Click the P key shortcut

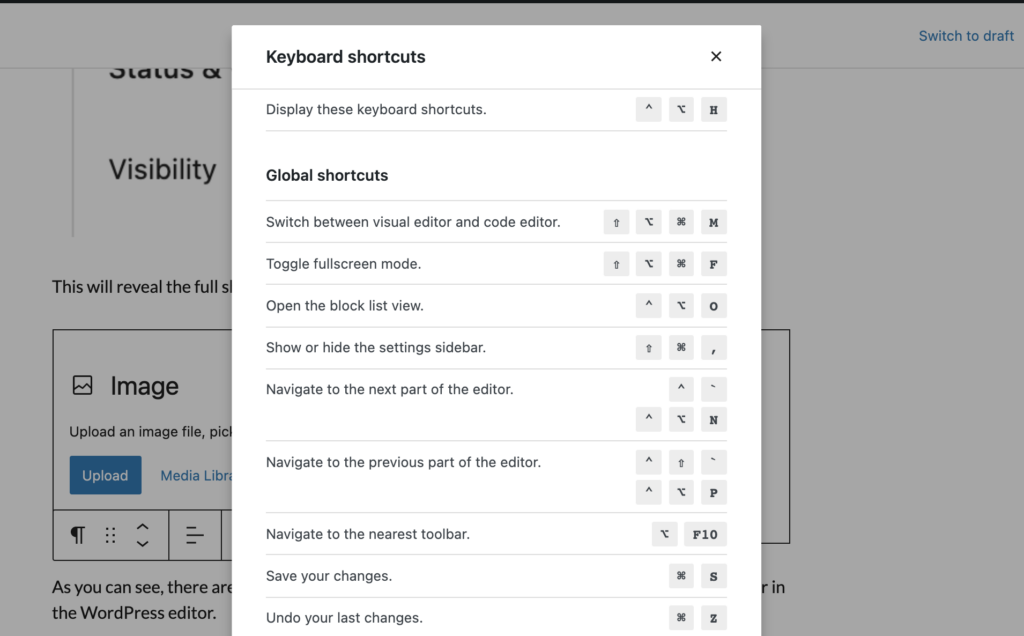tap(713, 492)
